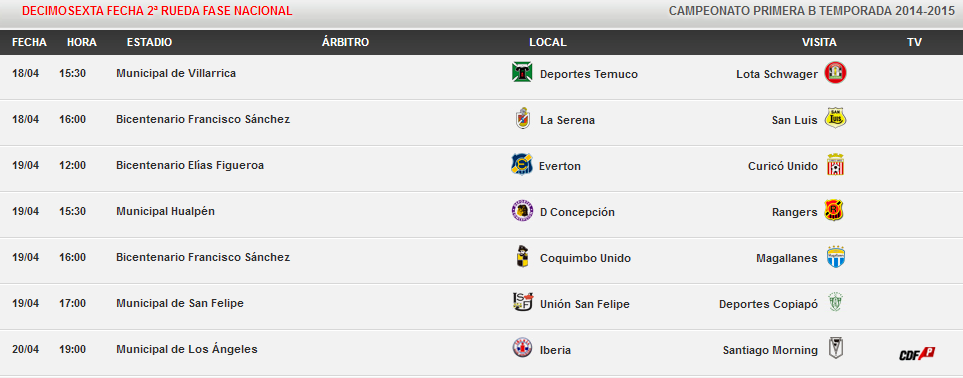Click the Magallanes team badge

[x=836, y=257]
